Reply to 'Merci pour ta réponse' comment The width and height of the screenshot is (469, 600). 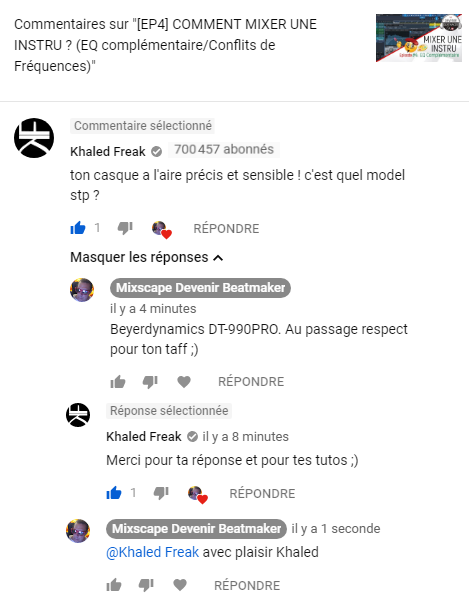point(262,494)
